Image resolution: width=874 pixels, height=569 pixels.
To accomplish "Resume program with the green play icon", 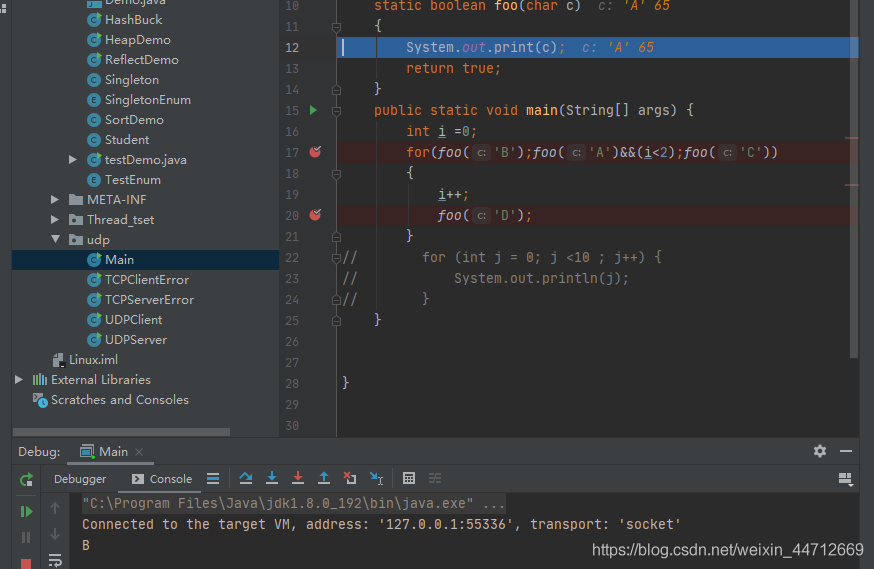I will (x=27, y=512).
